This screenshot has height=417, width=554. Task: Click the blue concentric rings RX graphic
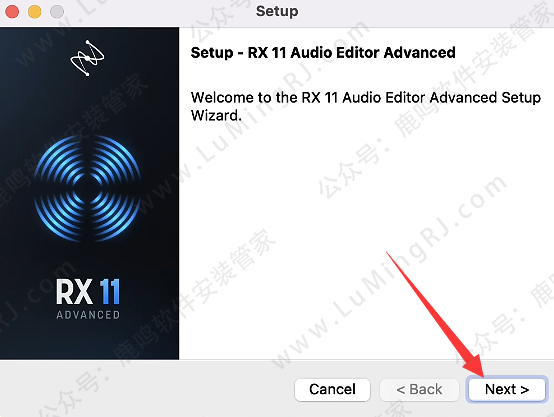(88, 188)
